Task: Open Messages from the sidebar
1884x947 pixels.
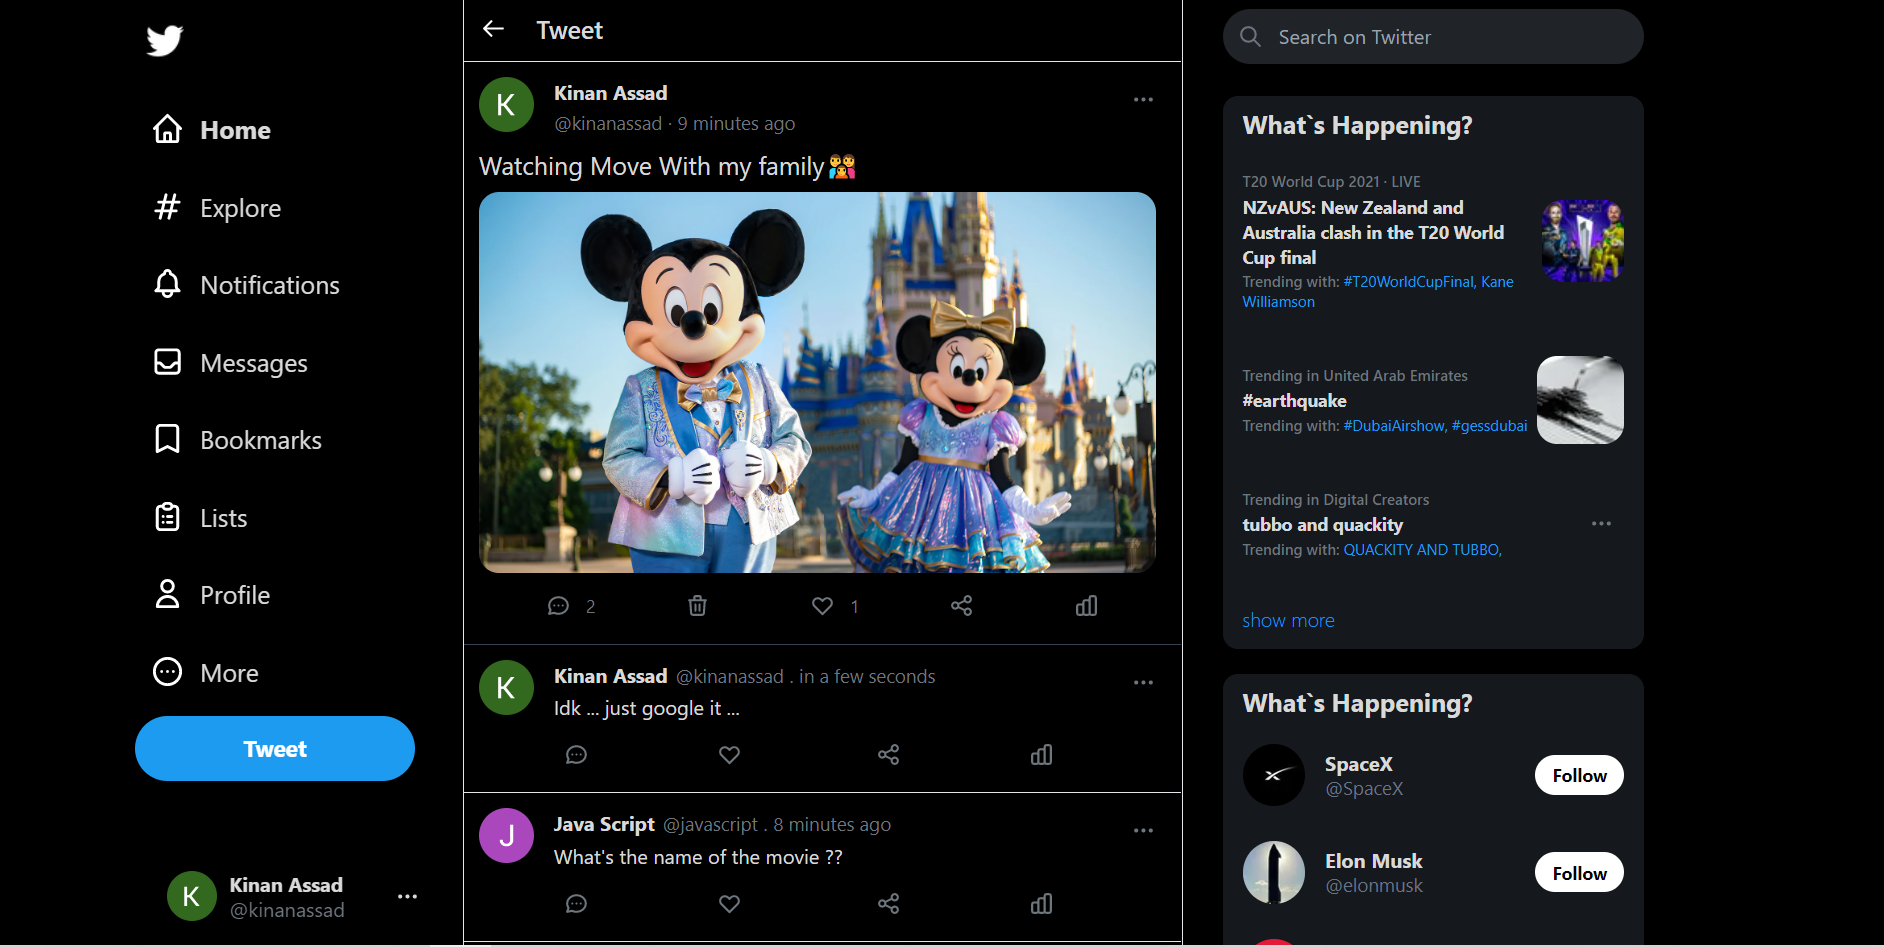Action: click(254, 362)
